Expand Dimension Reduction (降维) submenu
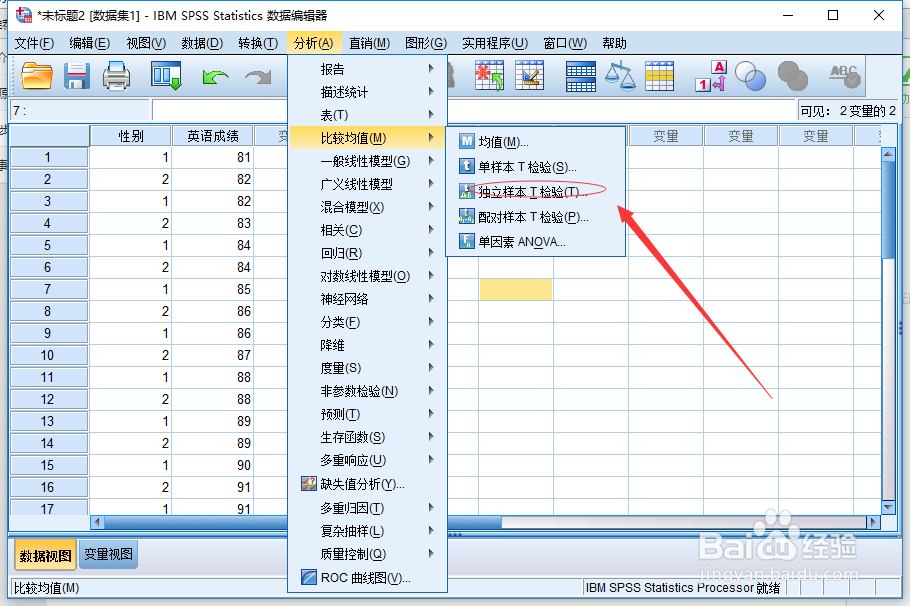This screenshot has height=606, width=910. [367, 345]
